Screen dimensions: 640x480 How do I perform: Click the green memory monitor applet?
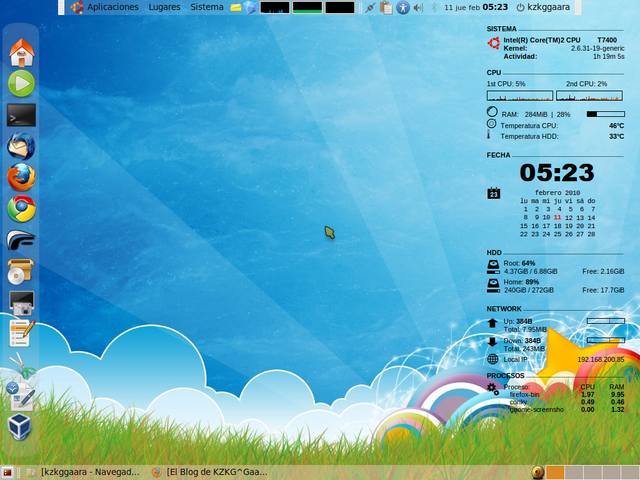click(x=307, y=7)
